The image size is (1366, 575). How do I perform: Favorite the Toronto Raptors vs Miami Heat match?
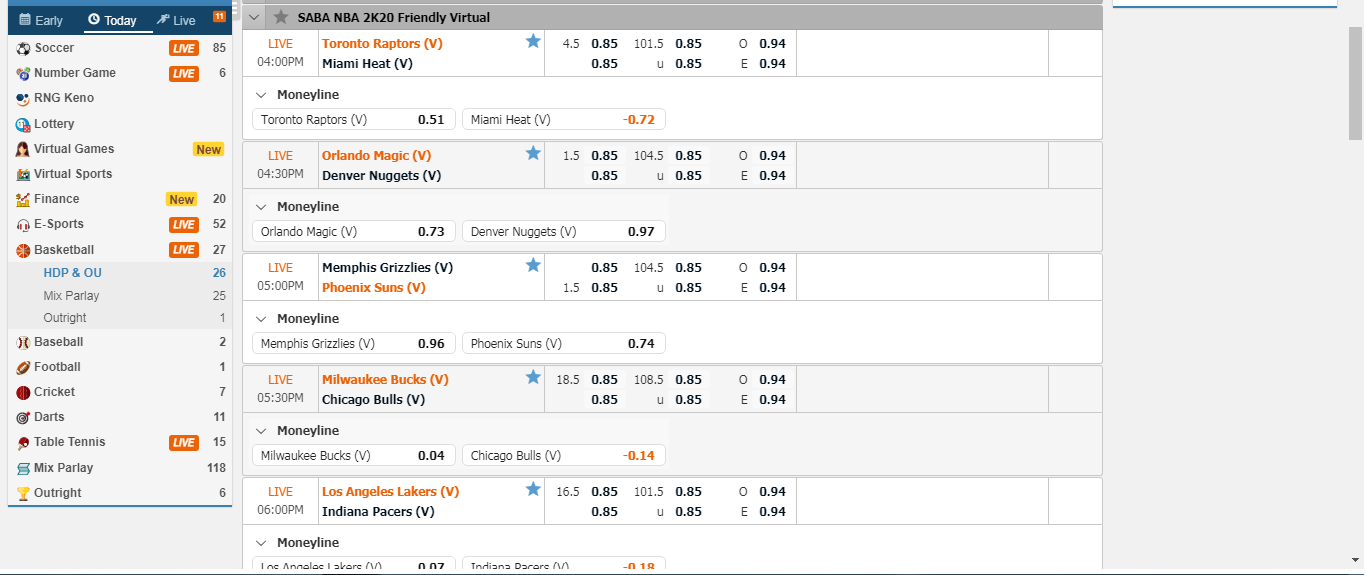click(533, 41)
